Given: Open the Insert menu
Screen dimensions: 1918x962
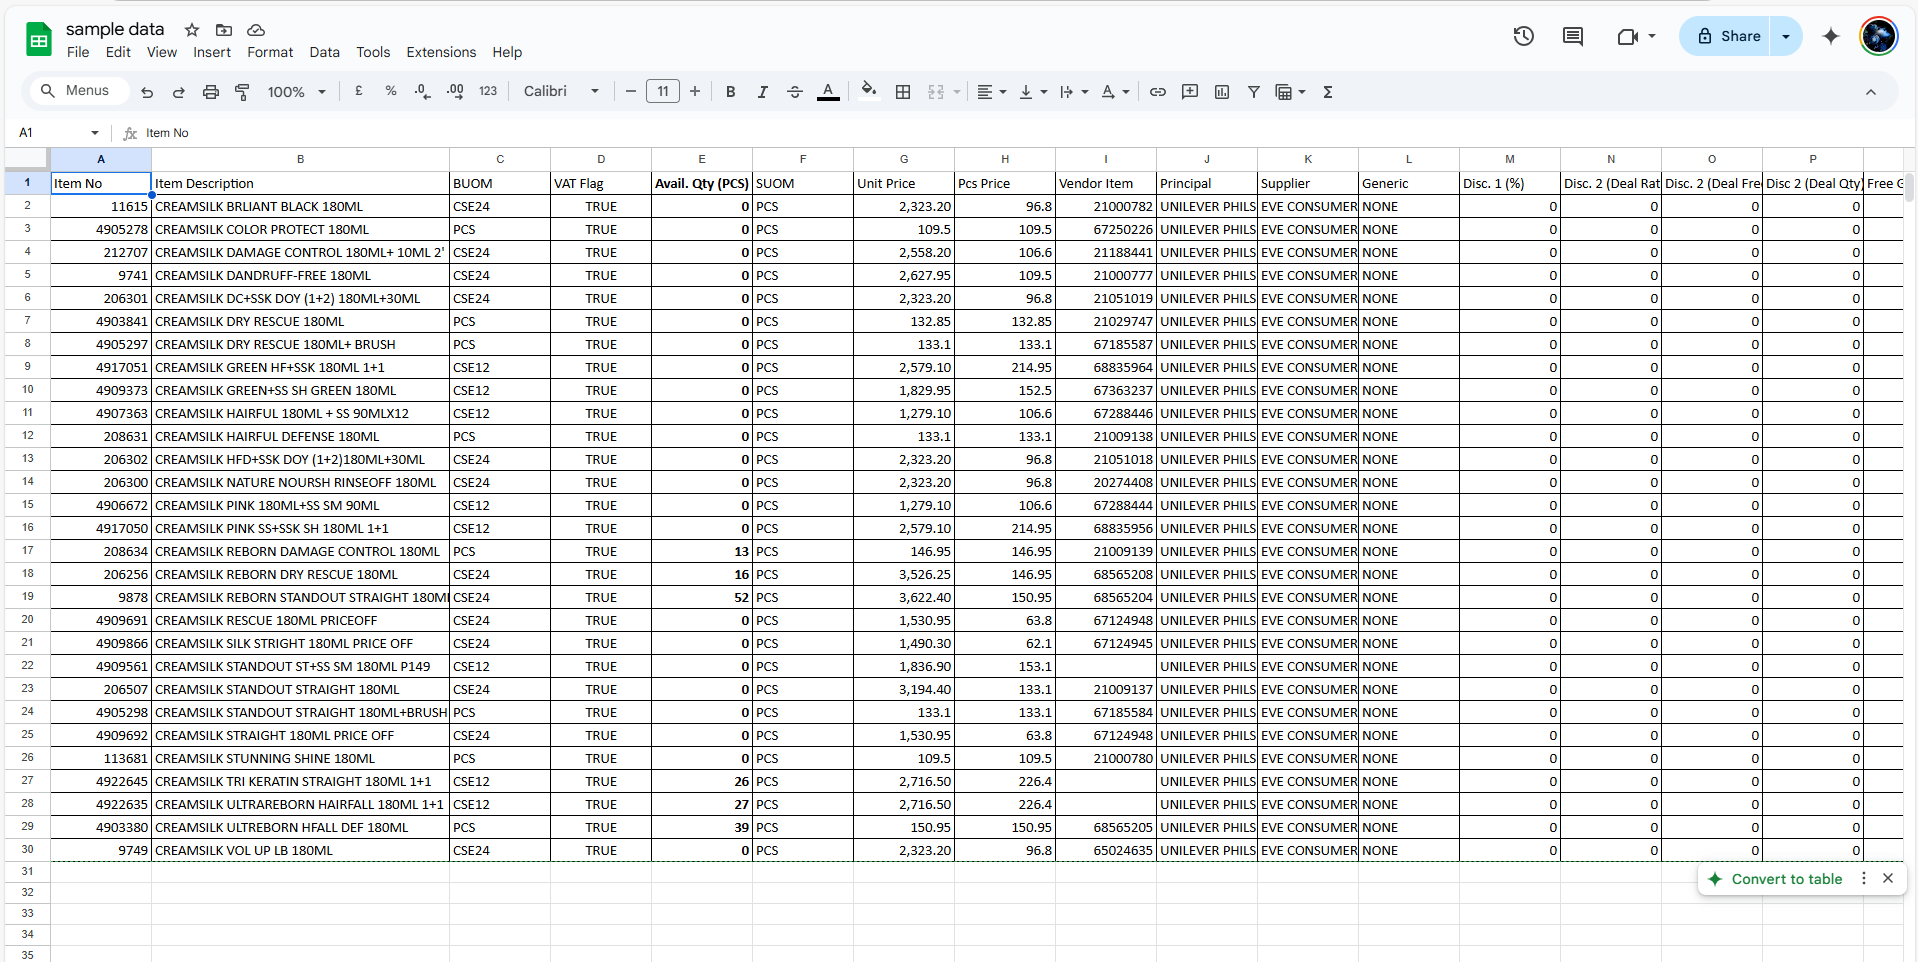Looking at the screenshot, I should pyautogui.click(x=212, y=52).
